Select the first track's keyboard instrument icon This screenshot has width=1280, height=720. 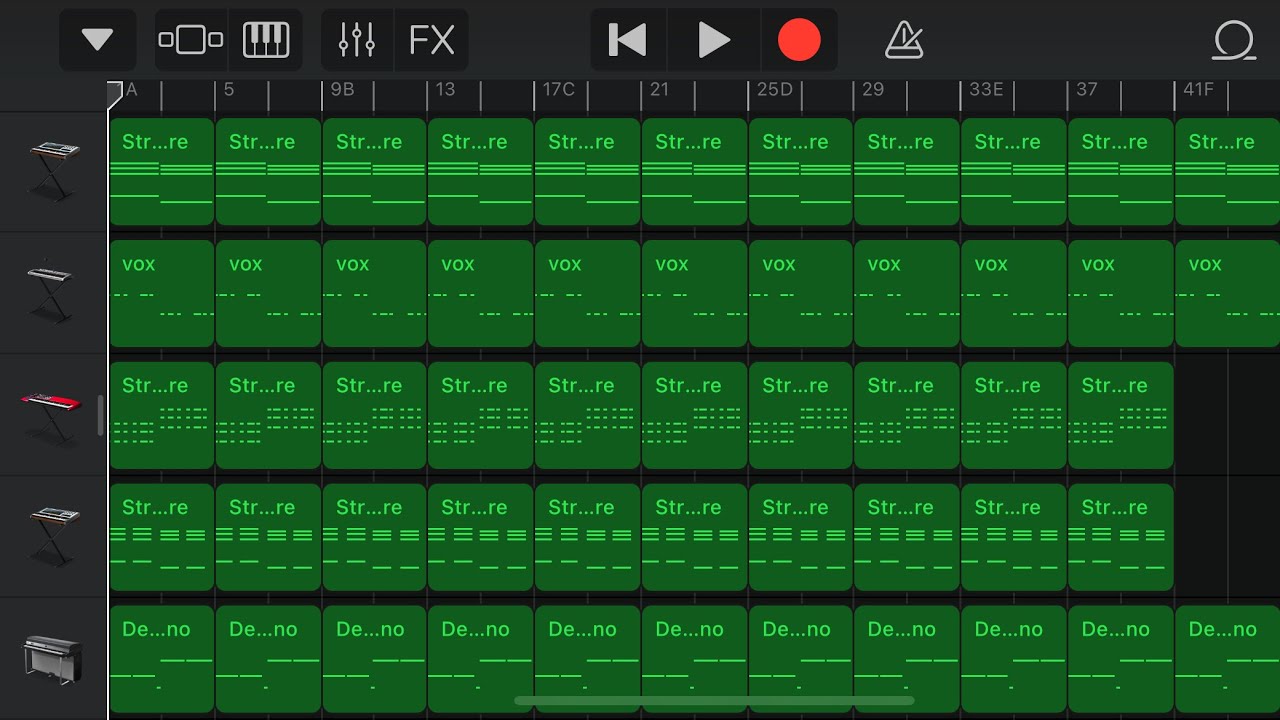(54, 172)
